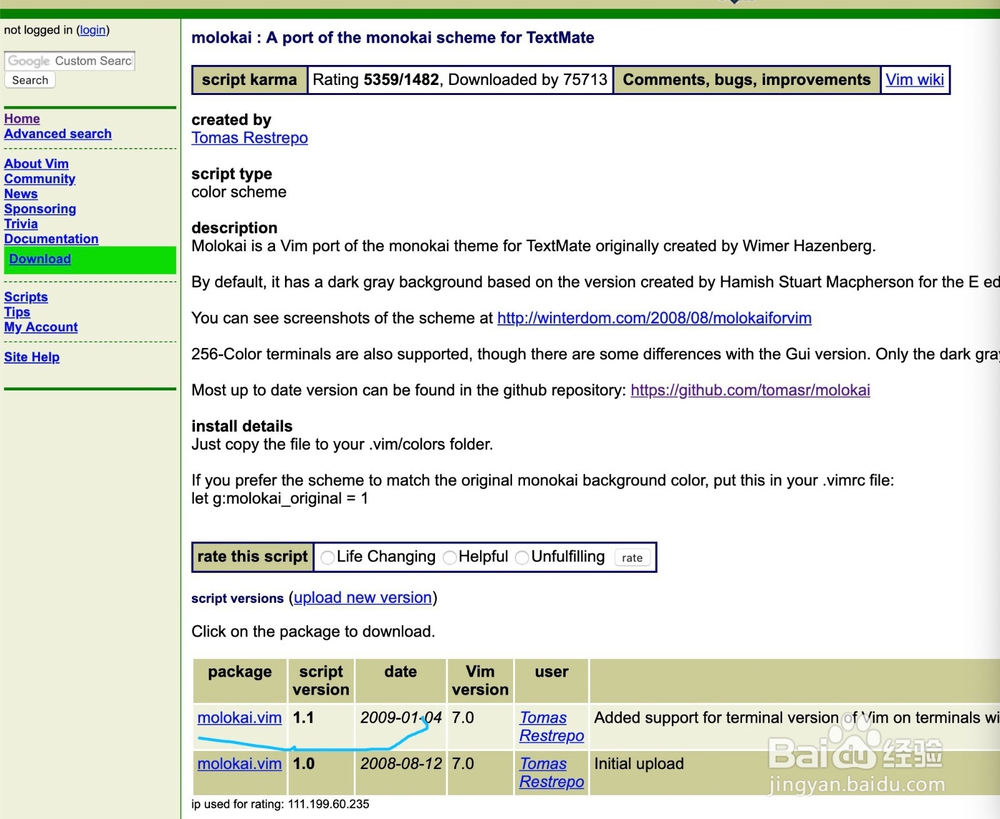The image size is (1000, 819).
Task: Open the Home link
Action: tap(22, 119)
